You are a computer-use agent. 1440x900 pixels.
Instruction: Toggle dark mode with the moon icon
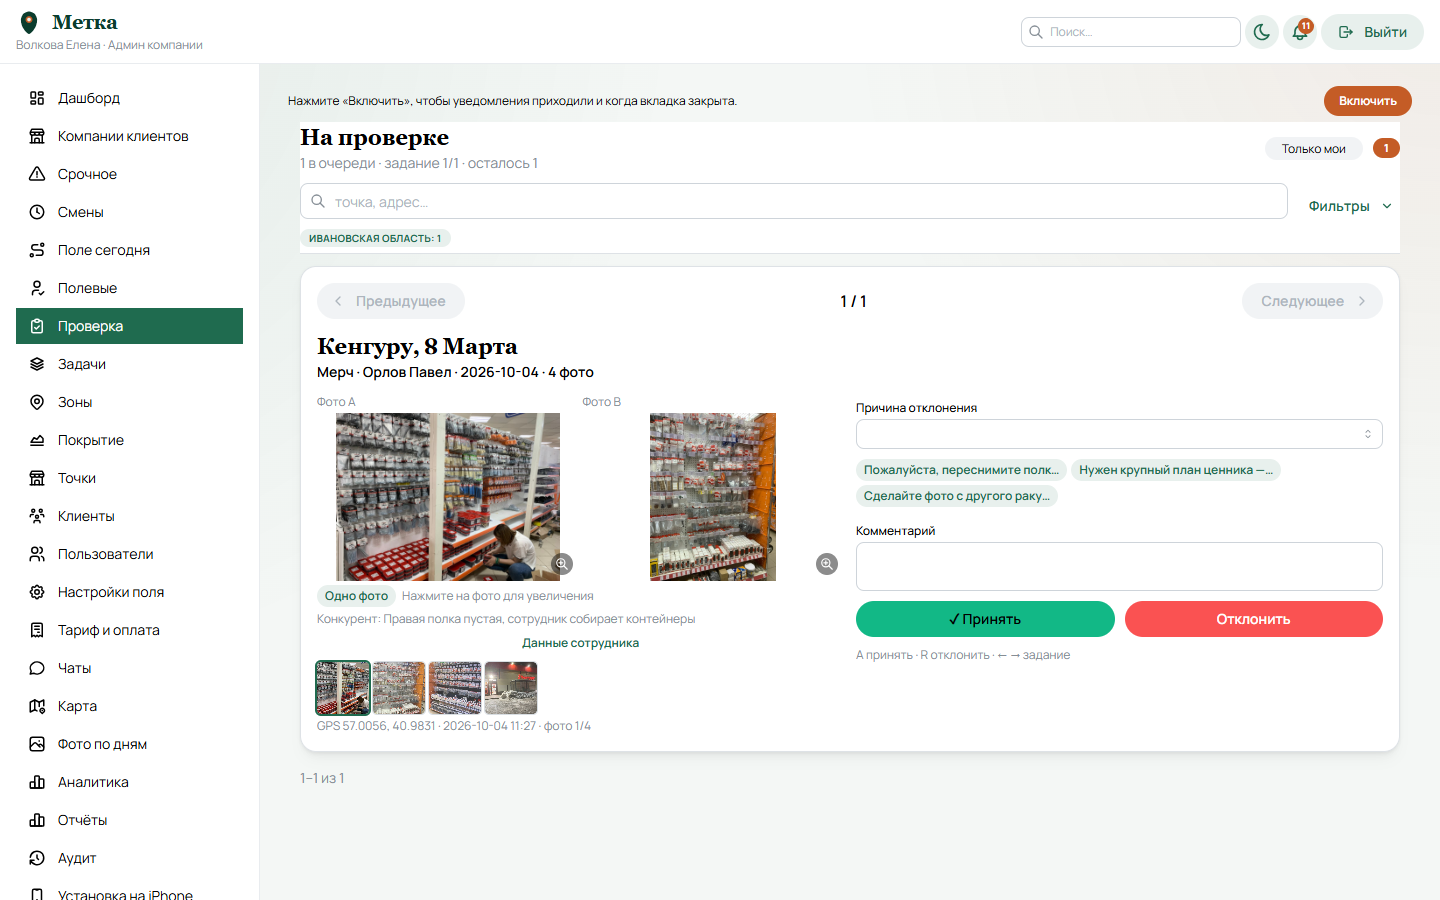[x=1262, y=32]
